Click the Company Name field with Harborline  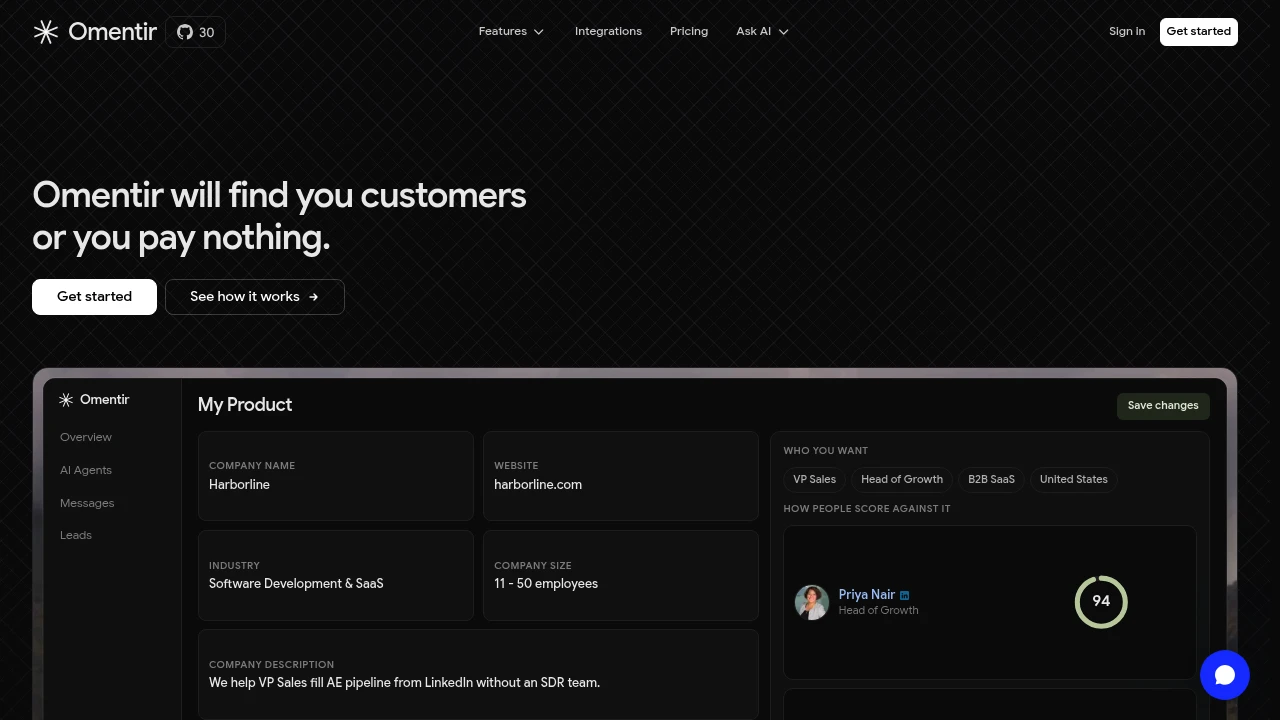[x=336, y=476]
